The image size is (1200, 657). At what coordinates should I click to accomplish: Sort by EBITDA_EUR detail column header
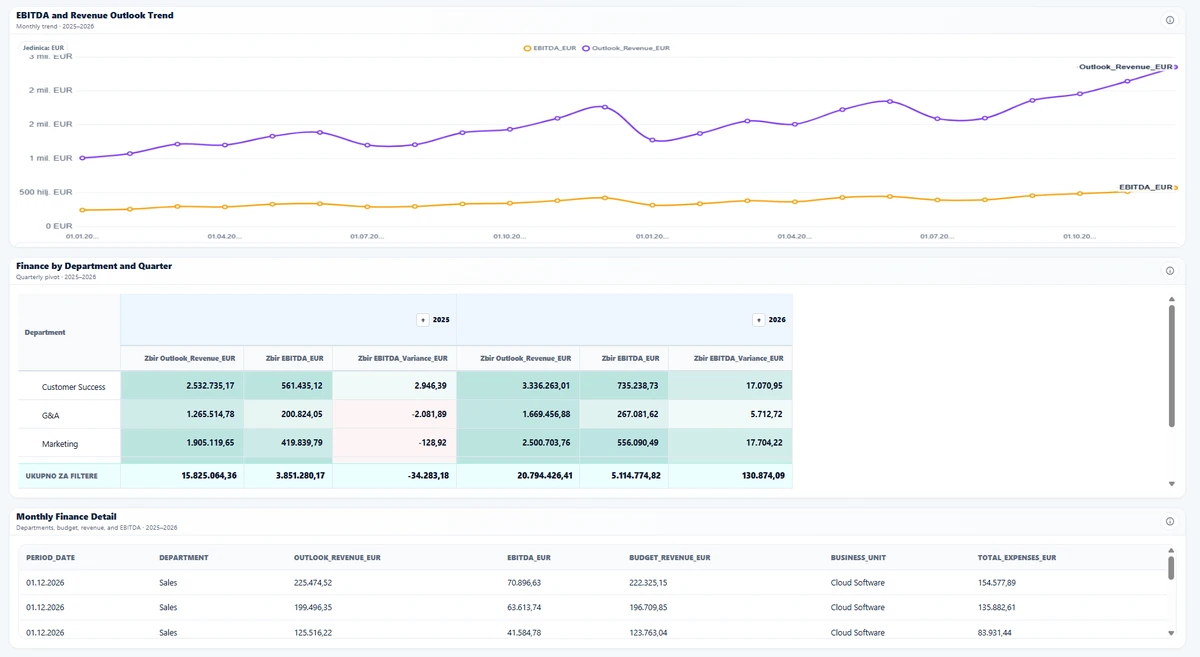coord(529,558)
